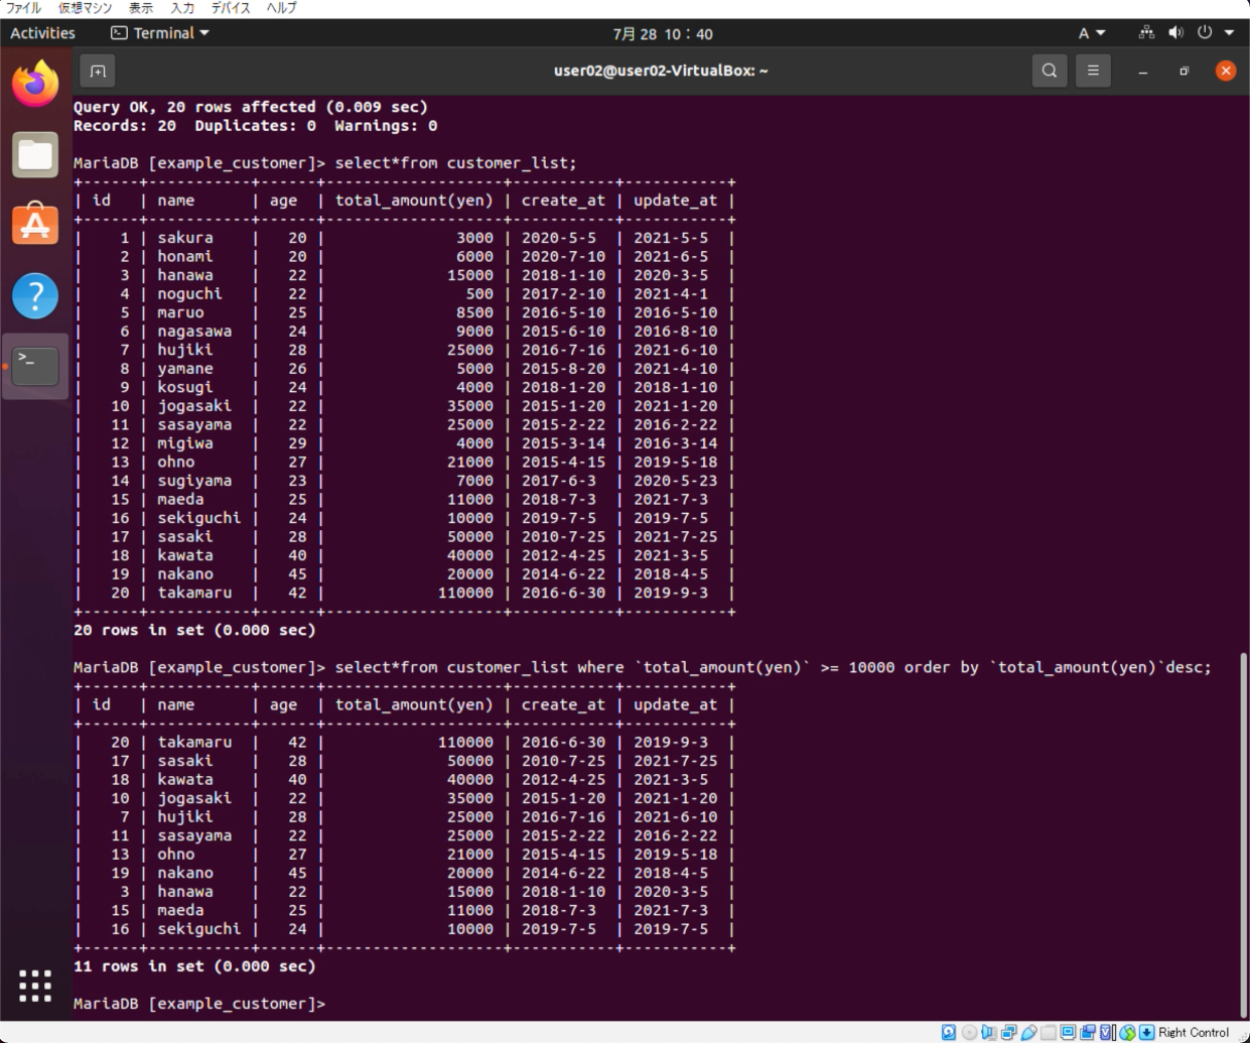1250x1043 pixels.
Task: Click the terminal search icon
Action: tap(1049, 71)
